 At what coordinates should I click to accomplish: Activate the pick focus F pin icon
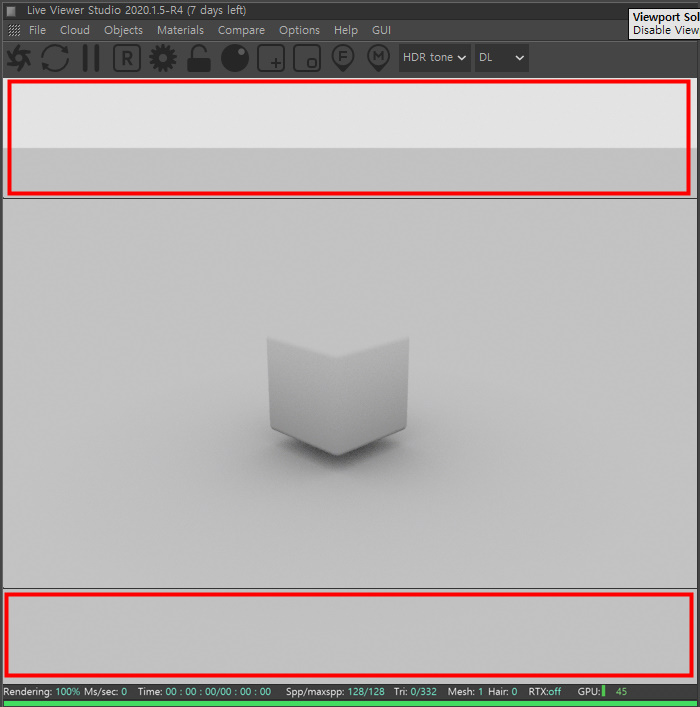343,58
